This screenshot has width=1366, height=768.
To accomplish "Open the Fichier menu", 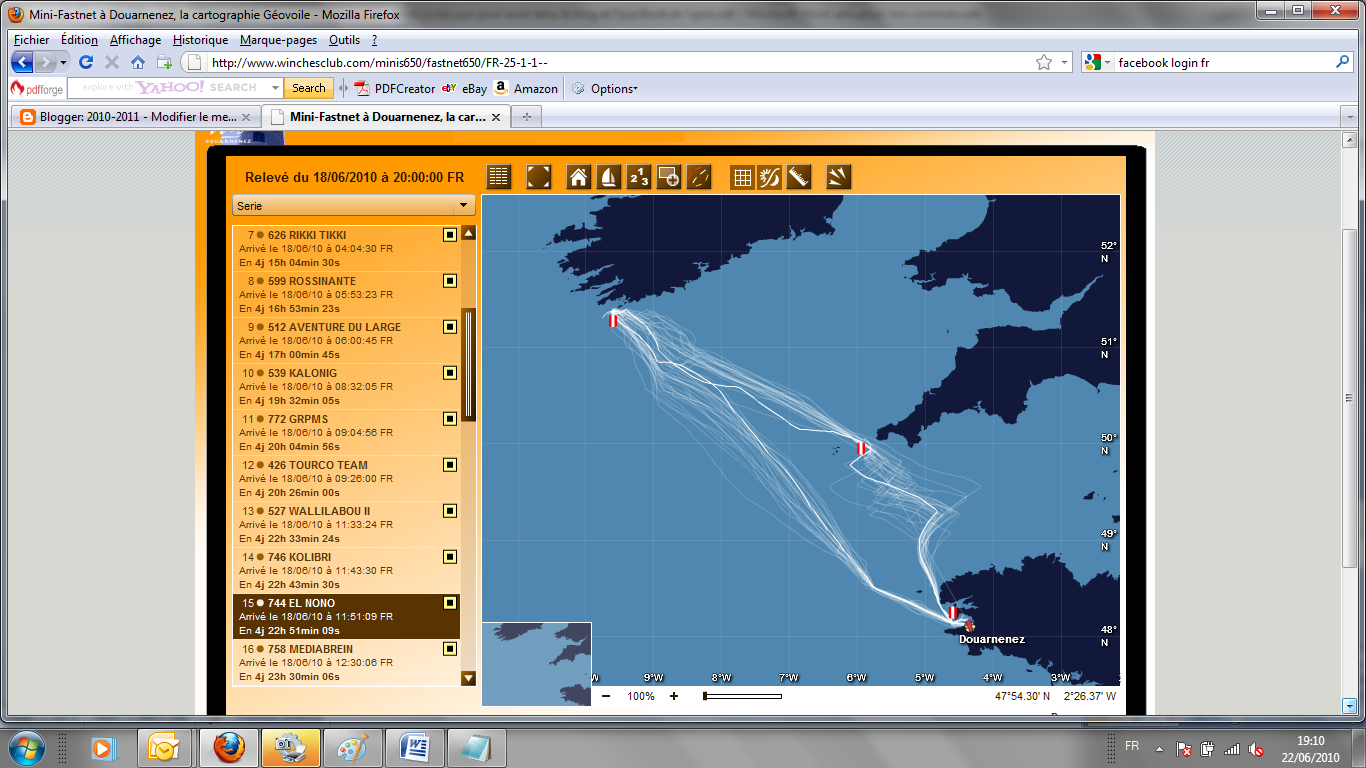I will (32, 40).
